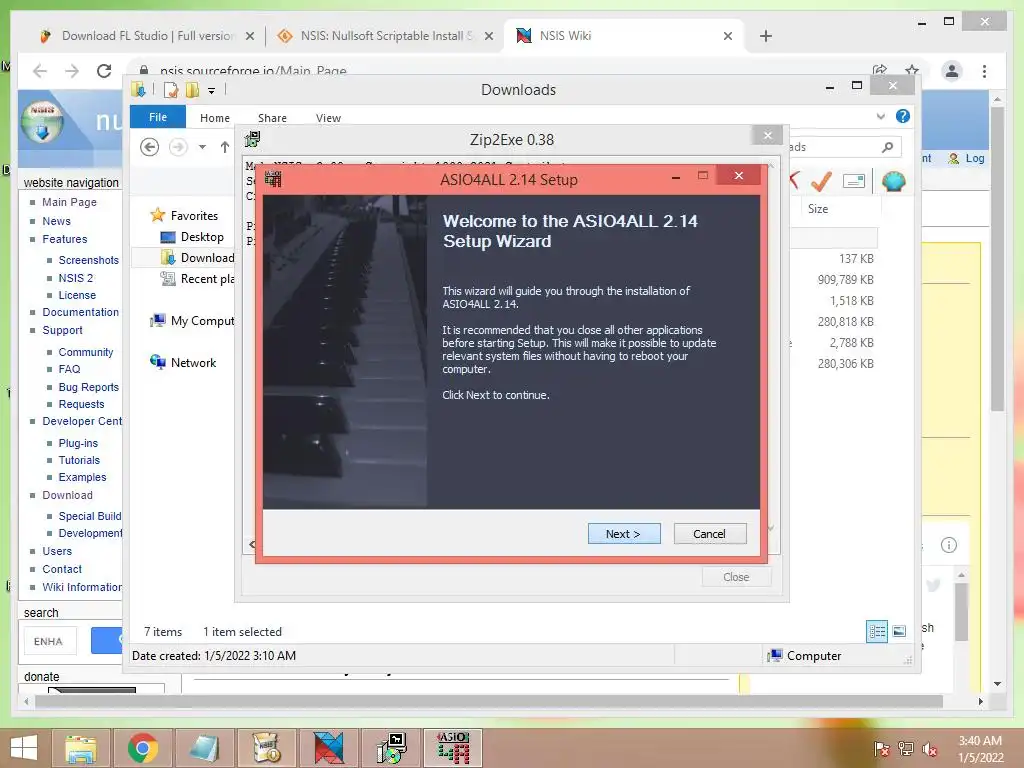Select the 137 KB file row

click(856, 259)
